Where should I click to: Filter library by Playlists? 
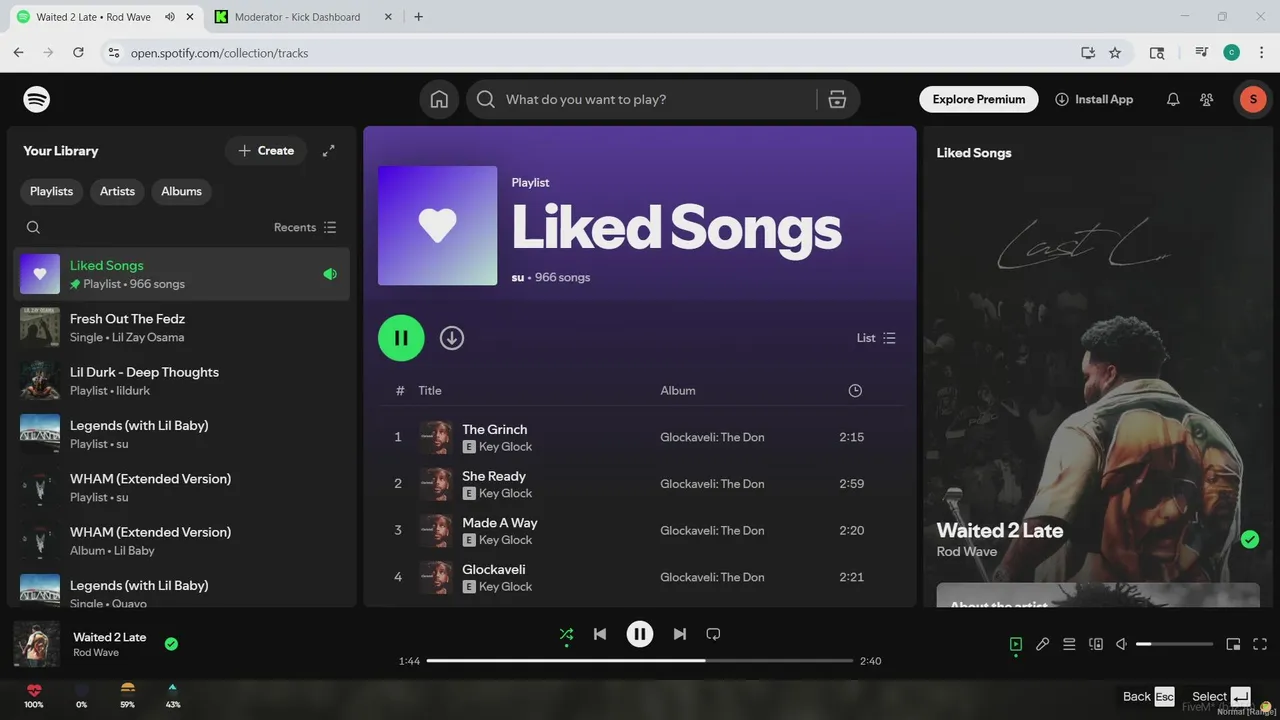point(51,191)
